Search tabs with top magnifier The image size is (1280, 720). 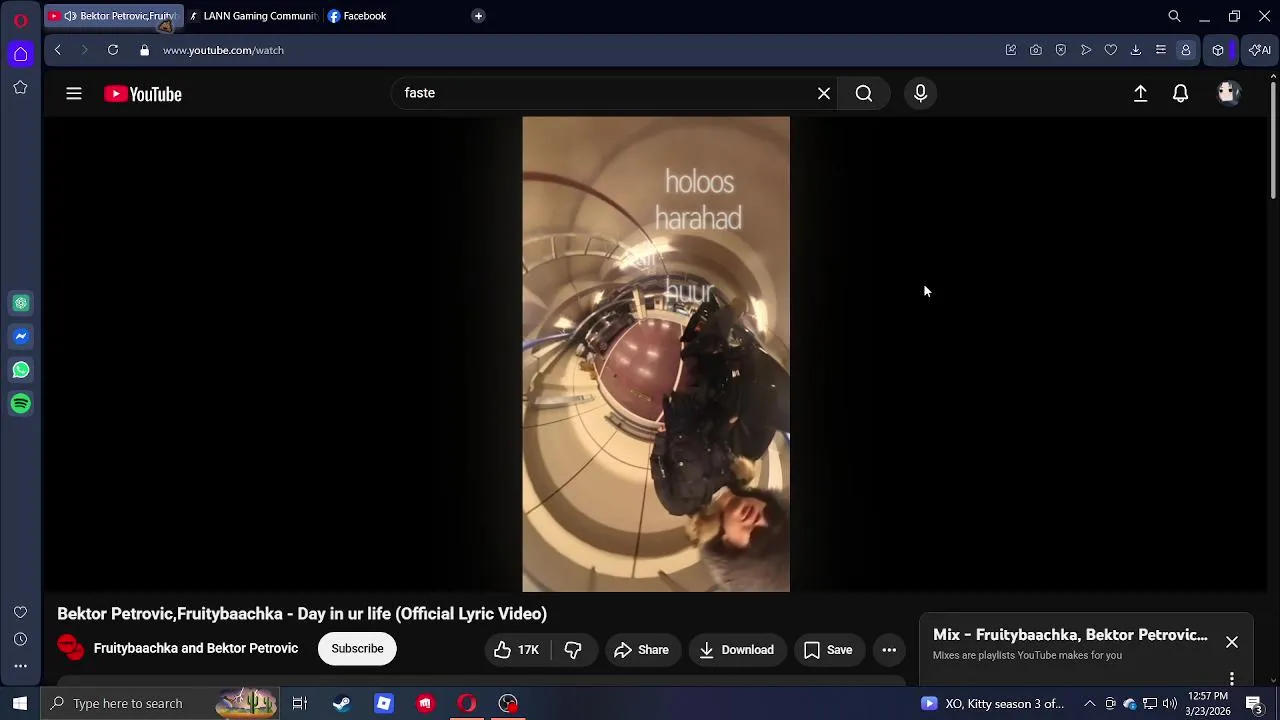[x=1174, y=16]
